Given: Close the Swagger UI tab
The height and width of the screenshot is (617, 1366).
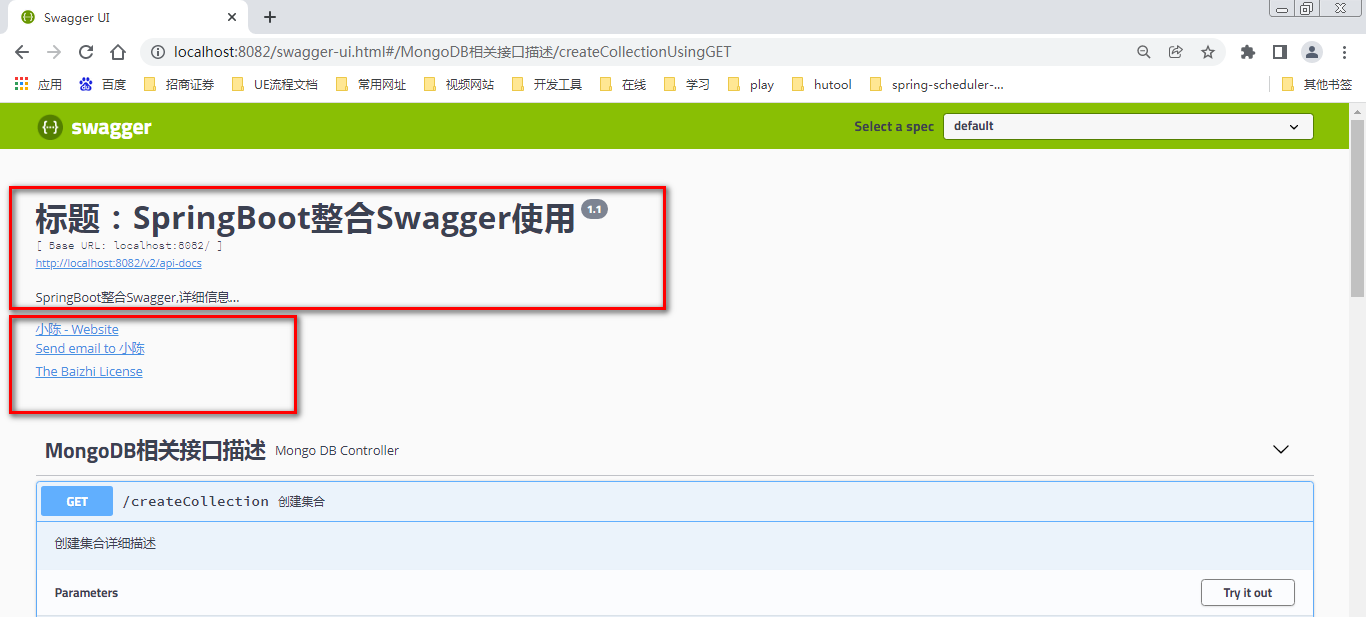Looking at the screenshot, I should click(x=232, y=17).
